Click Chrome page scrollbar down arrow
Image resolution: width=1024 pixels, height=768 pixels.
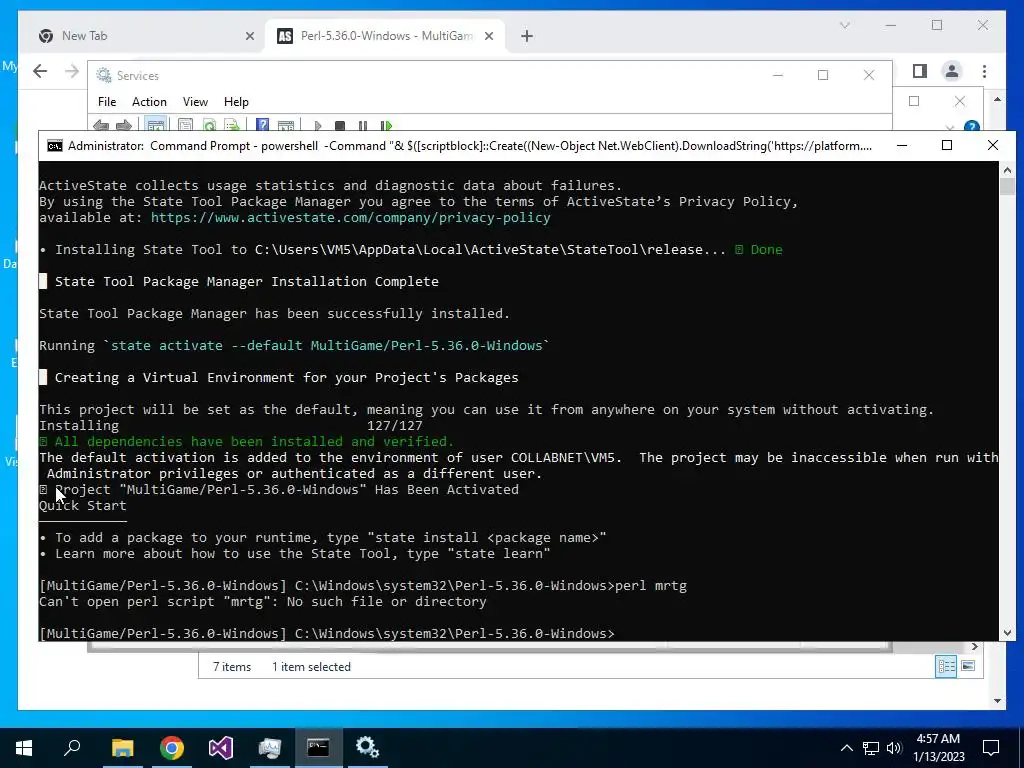point(997,701)
